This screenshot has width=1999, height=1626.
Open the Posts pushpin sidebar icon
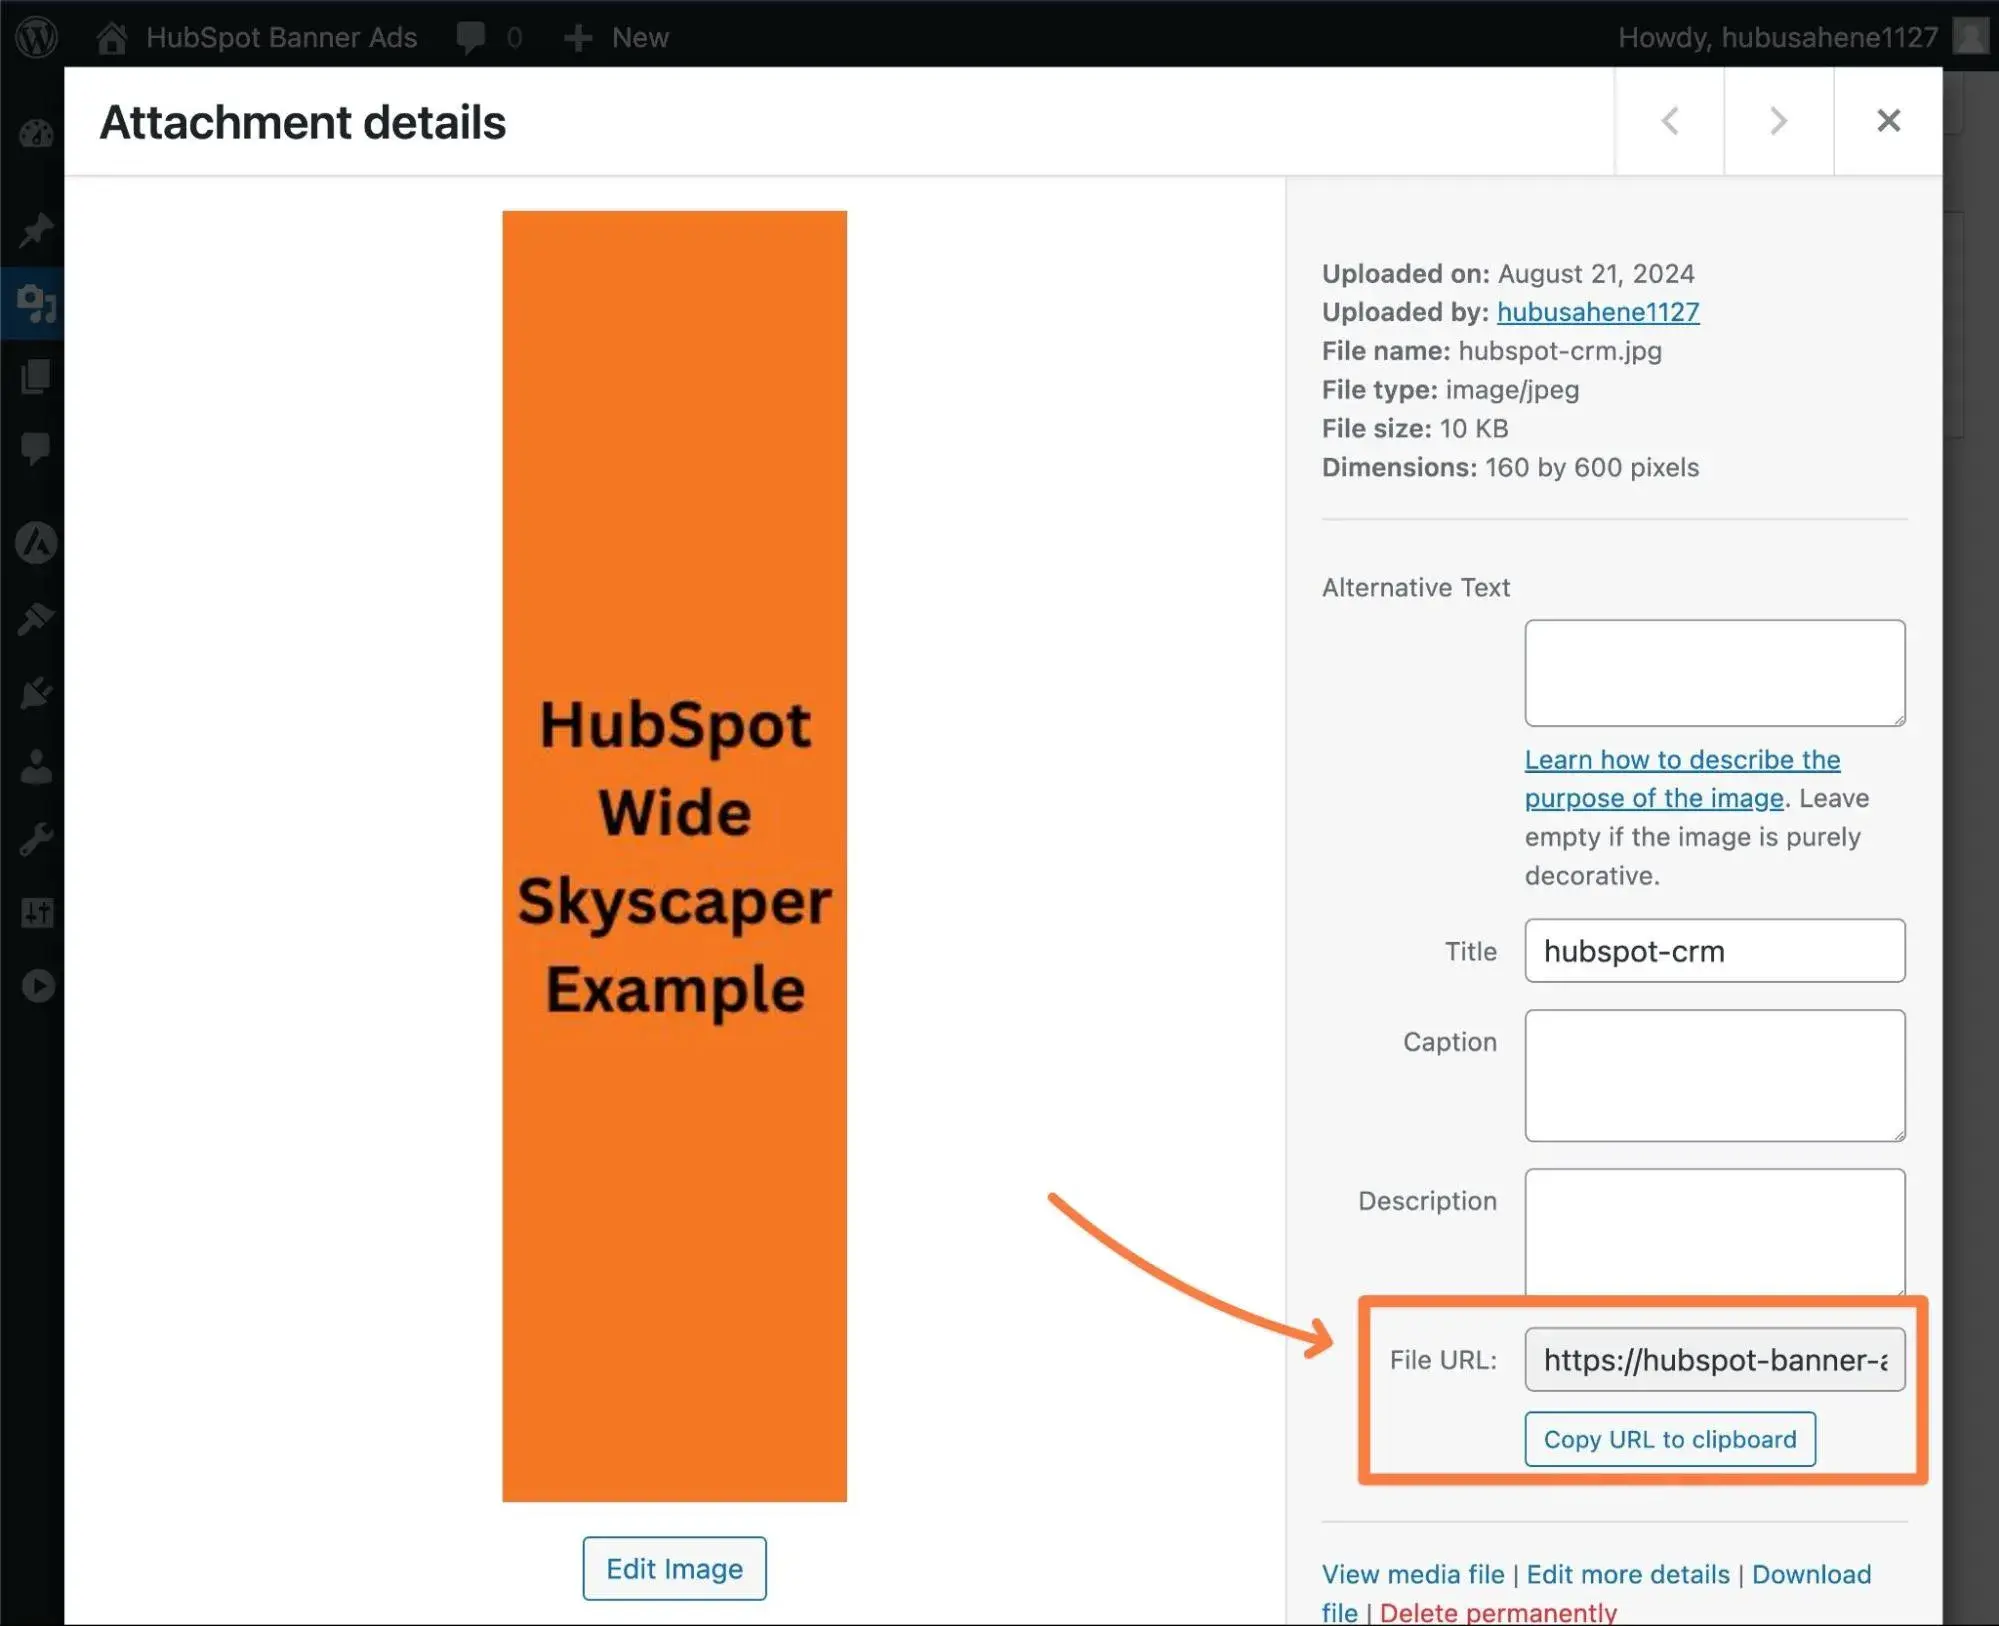coord(37,230)
